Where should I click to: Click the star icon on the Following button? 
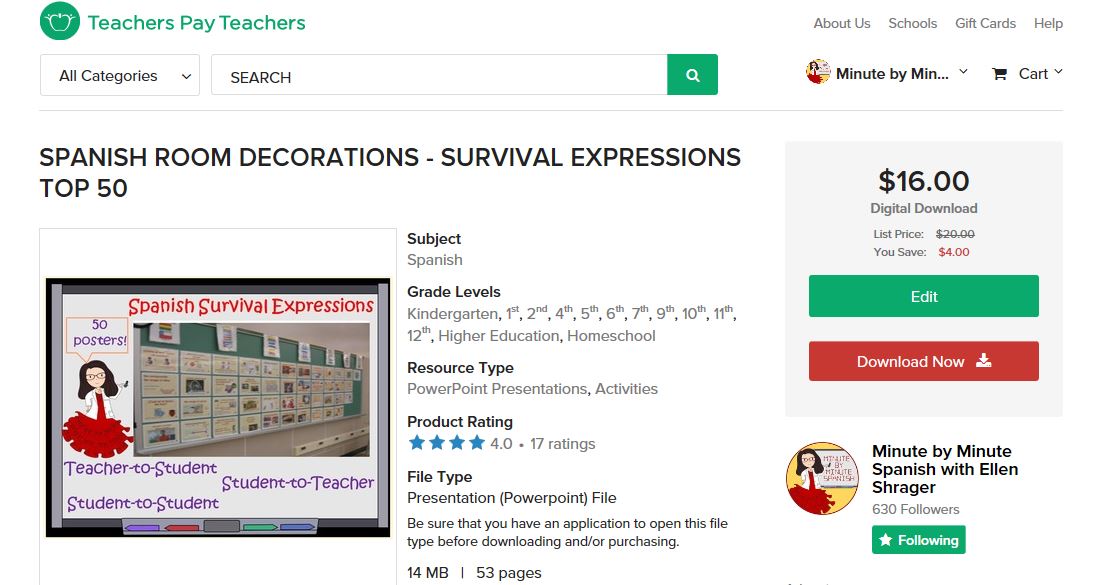886,540
